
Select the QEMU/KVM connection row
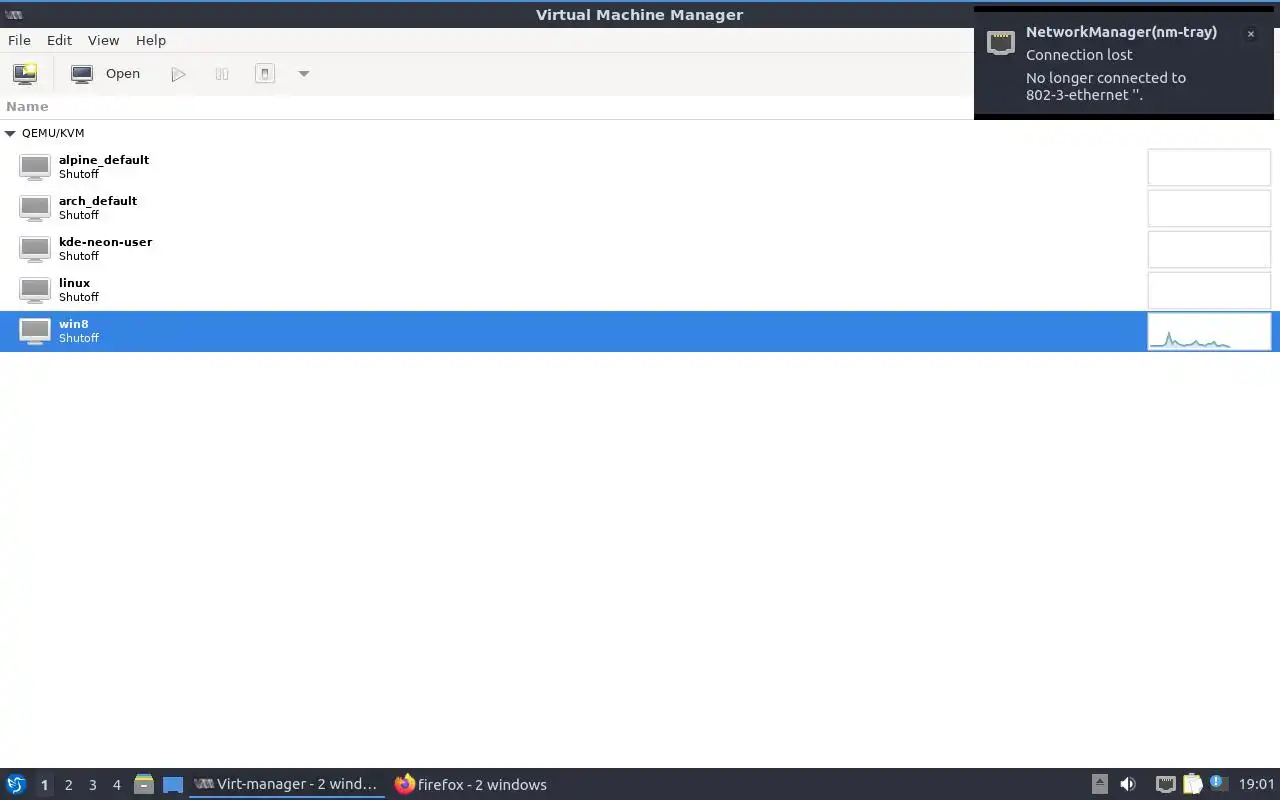(x=640, y=133)
